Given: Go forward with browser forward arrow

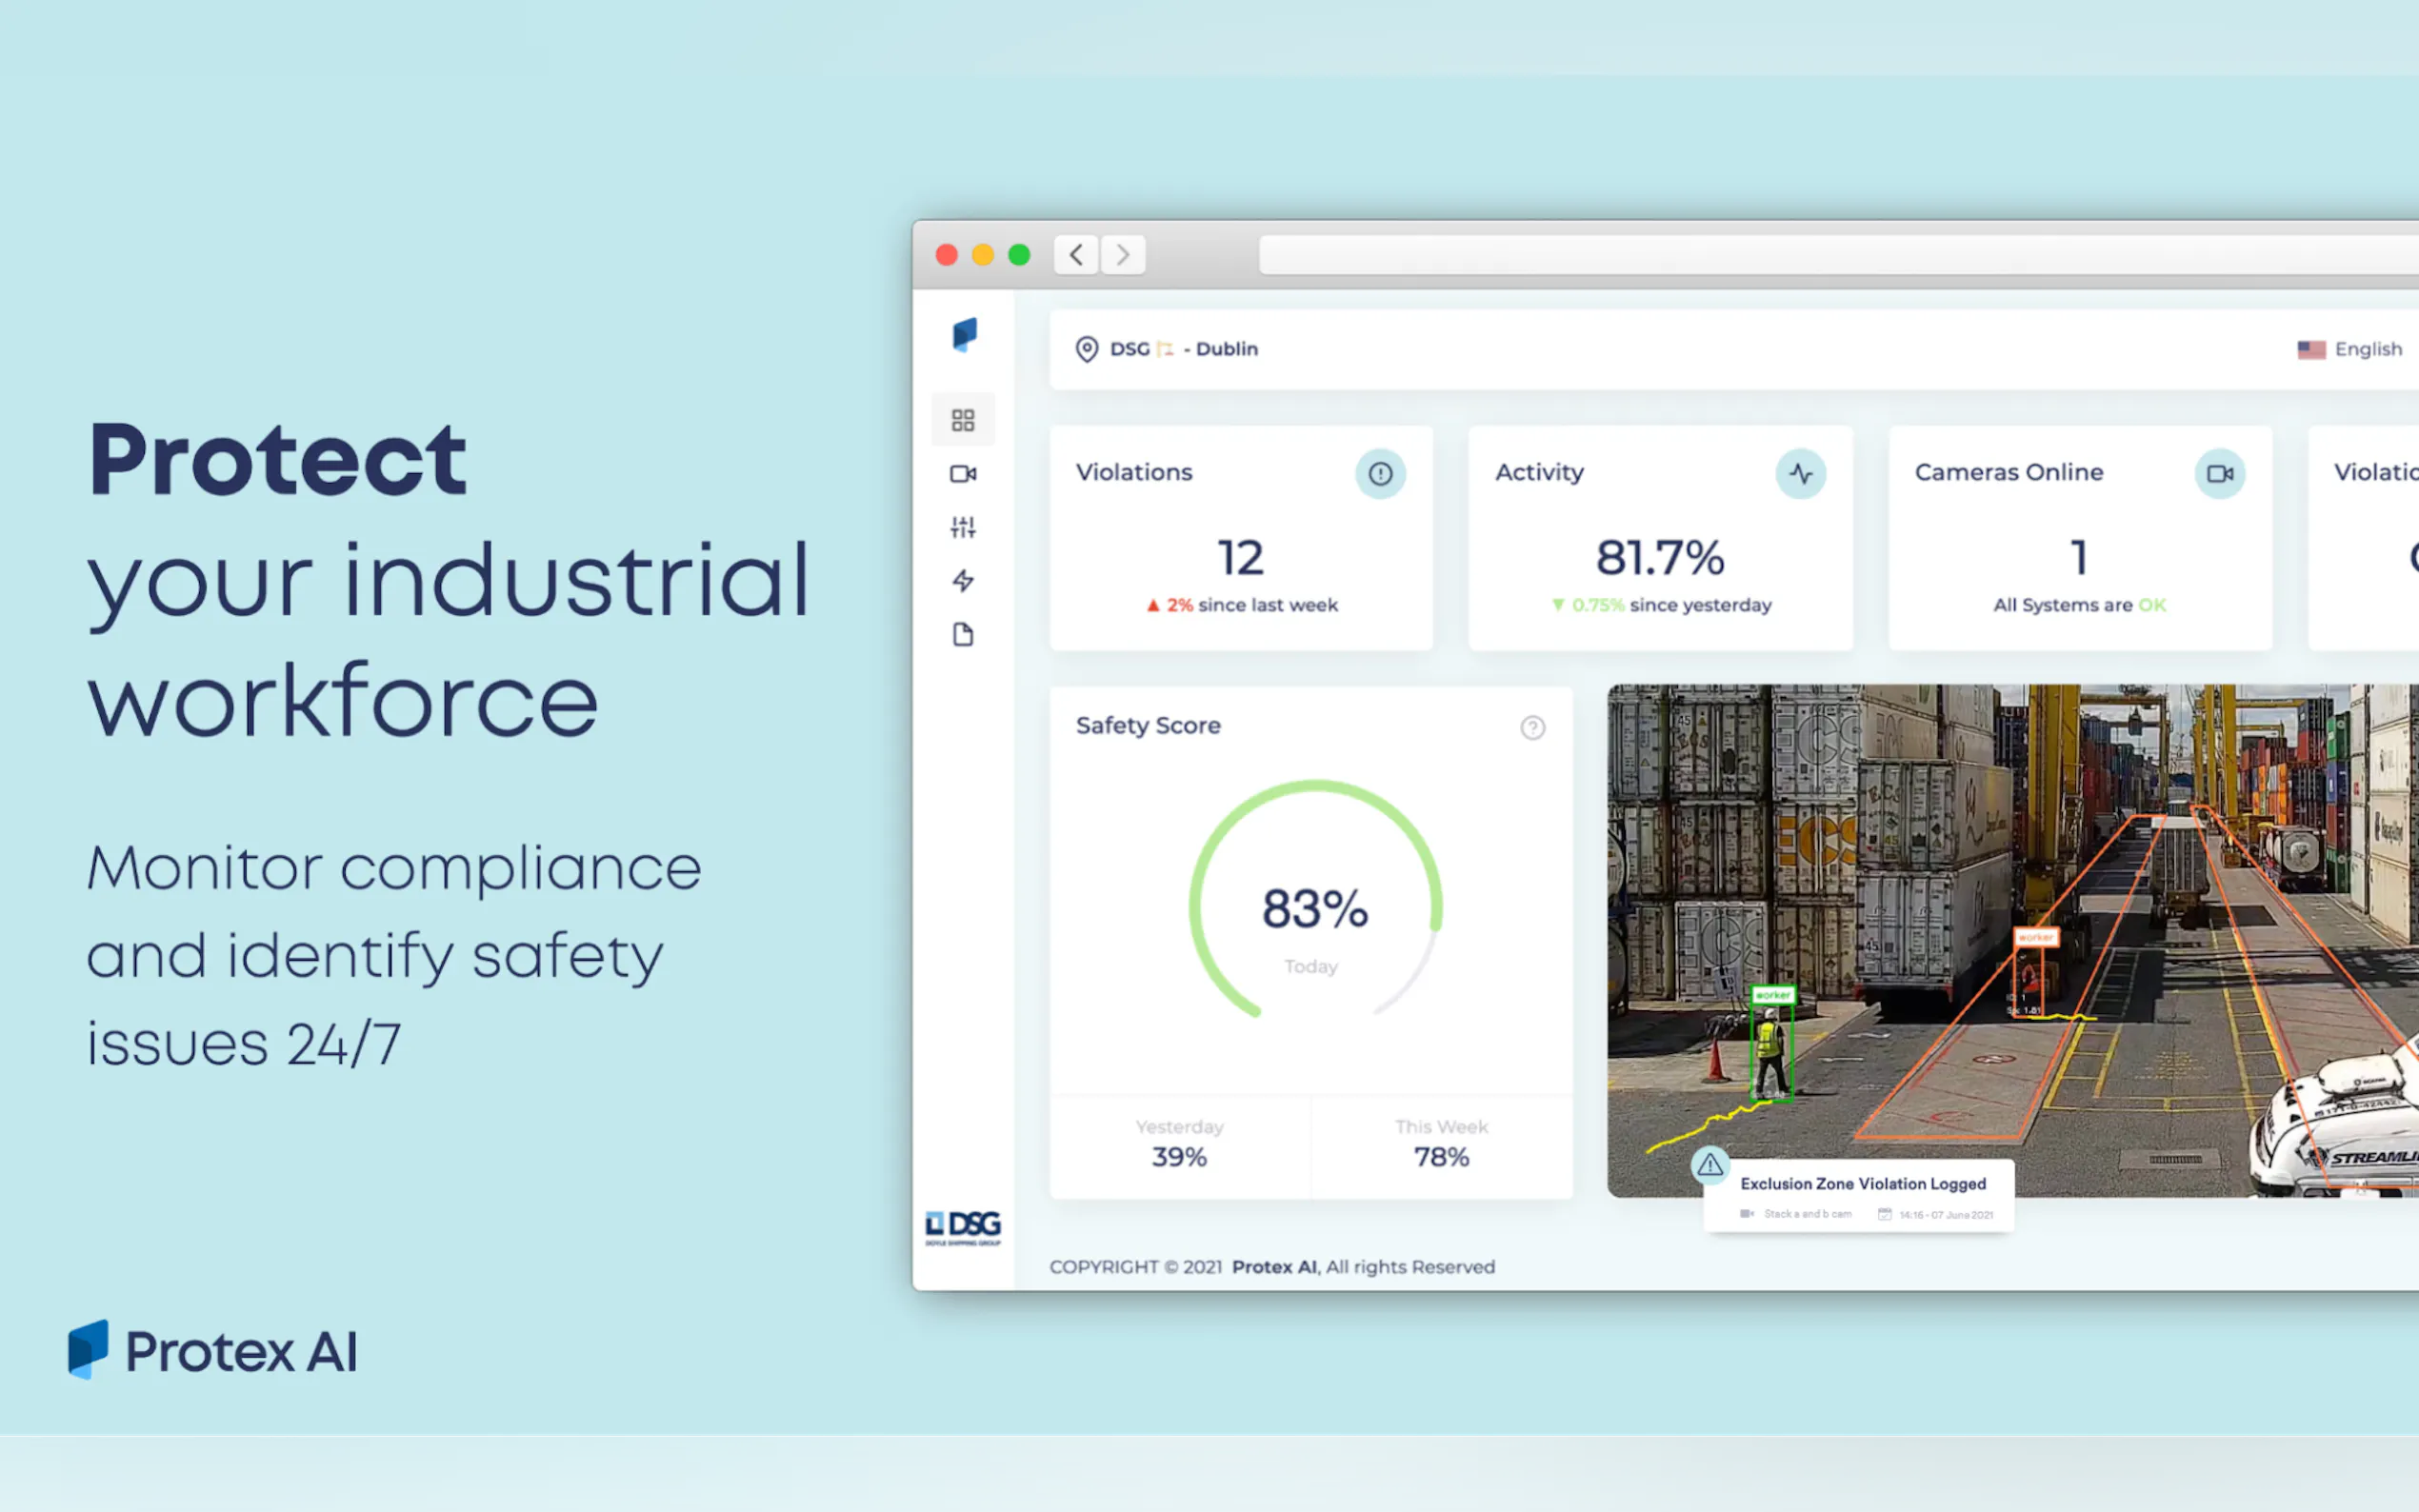Looking at the screenshot, I should coord(1123,255).
